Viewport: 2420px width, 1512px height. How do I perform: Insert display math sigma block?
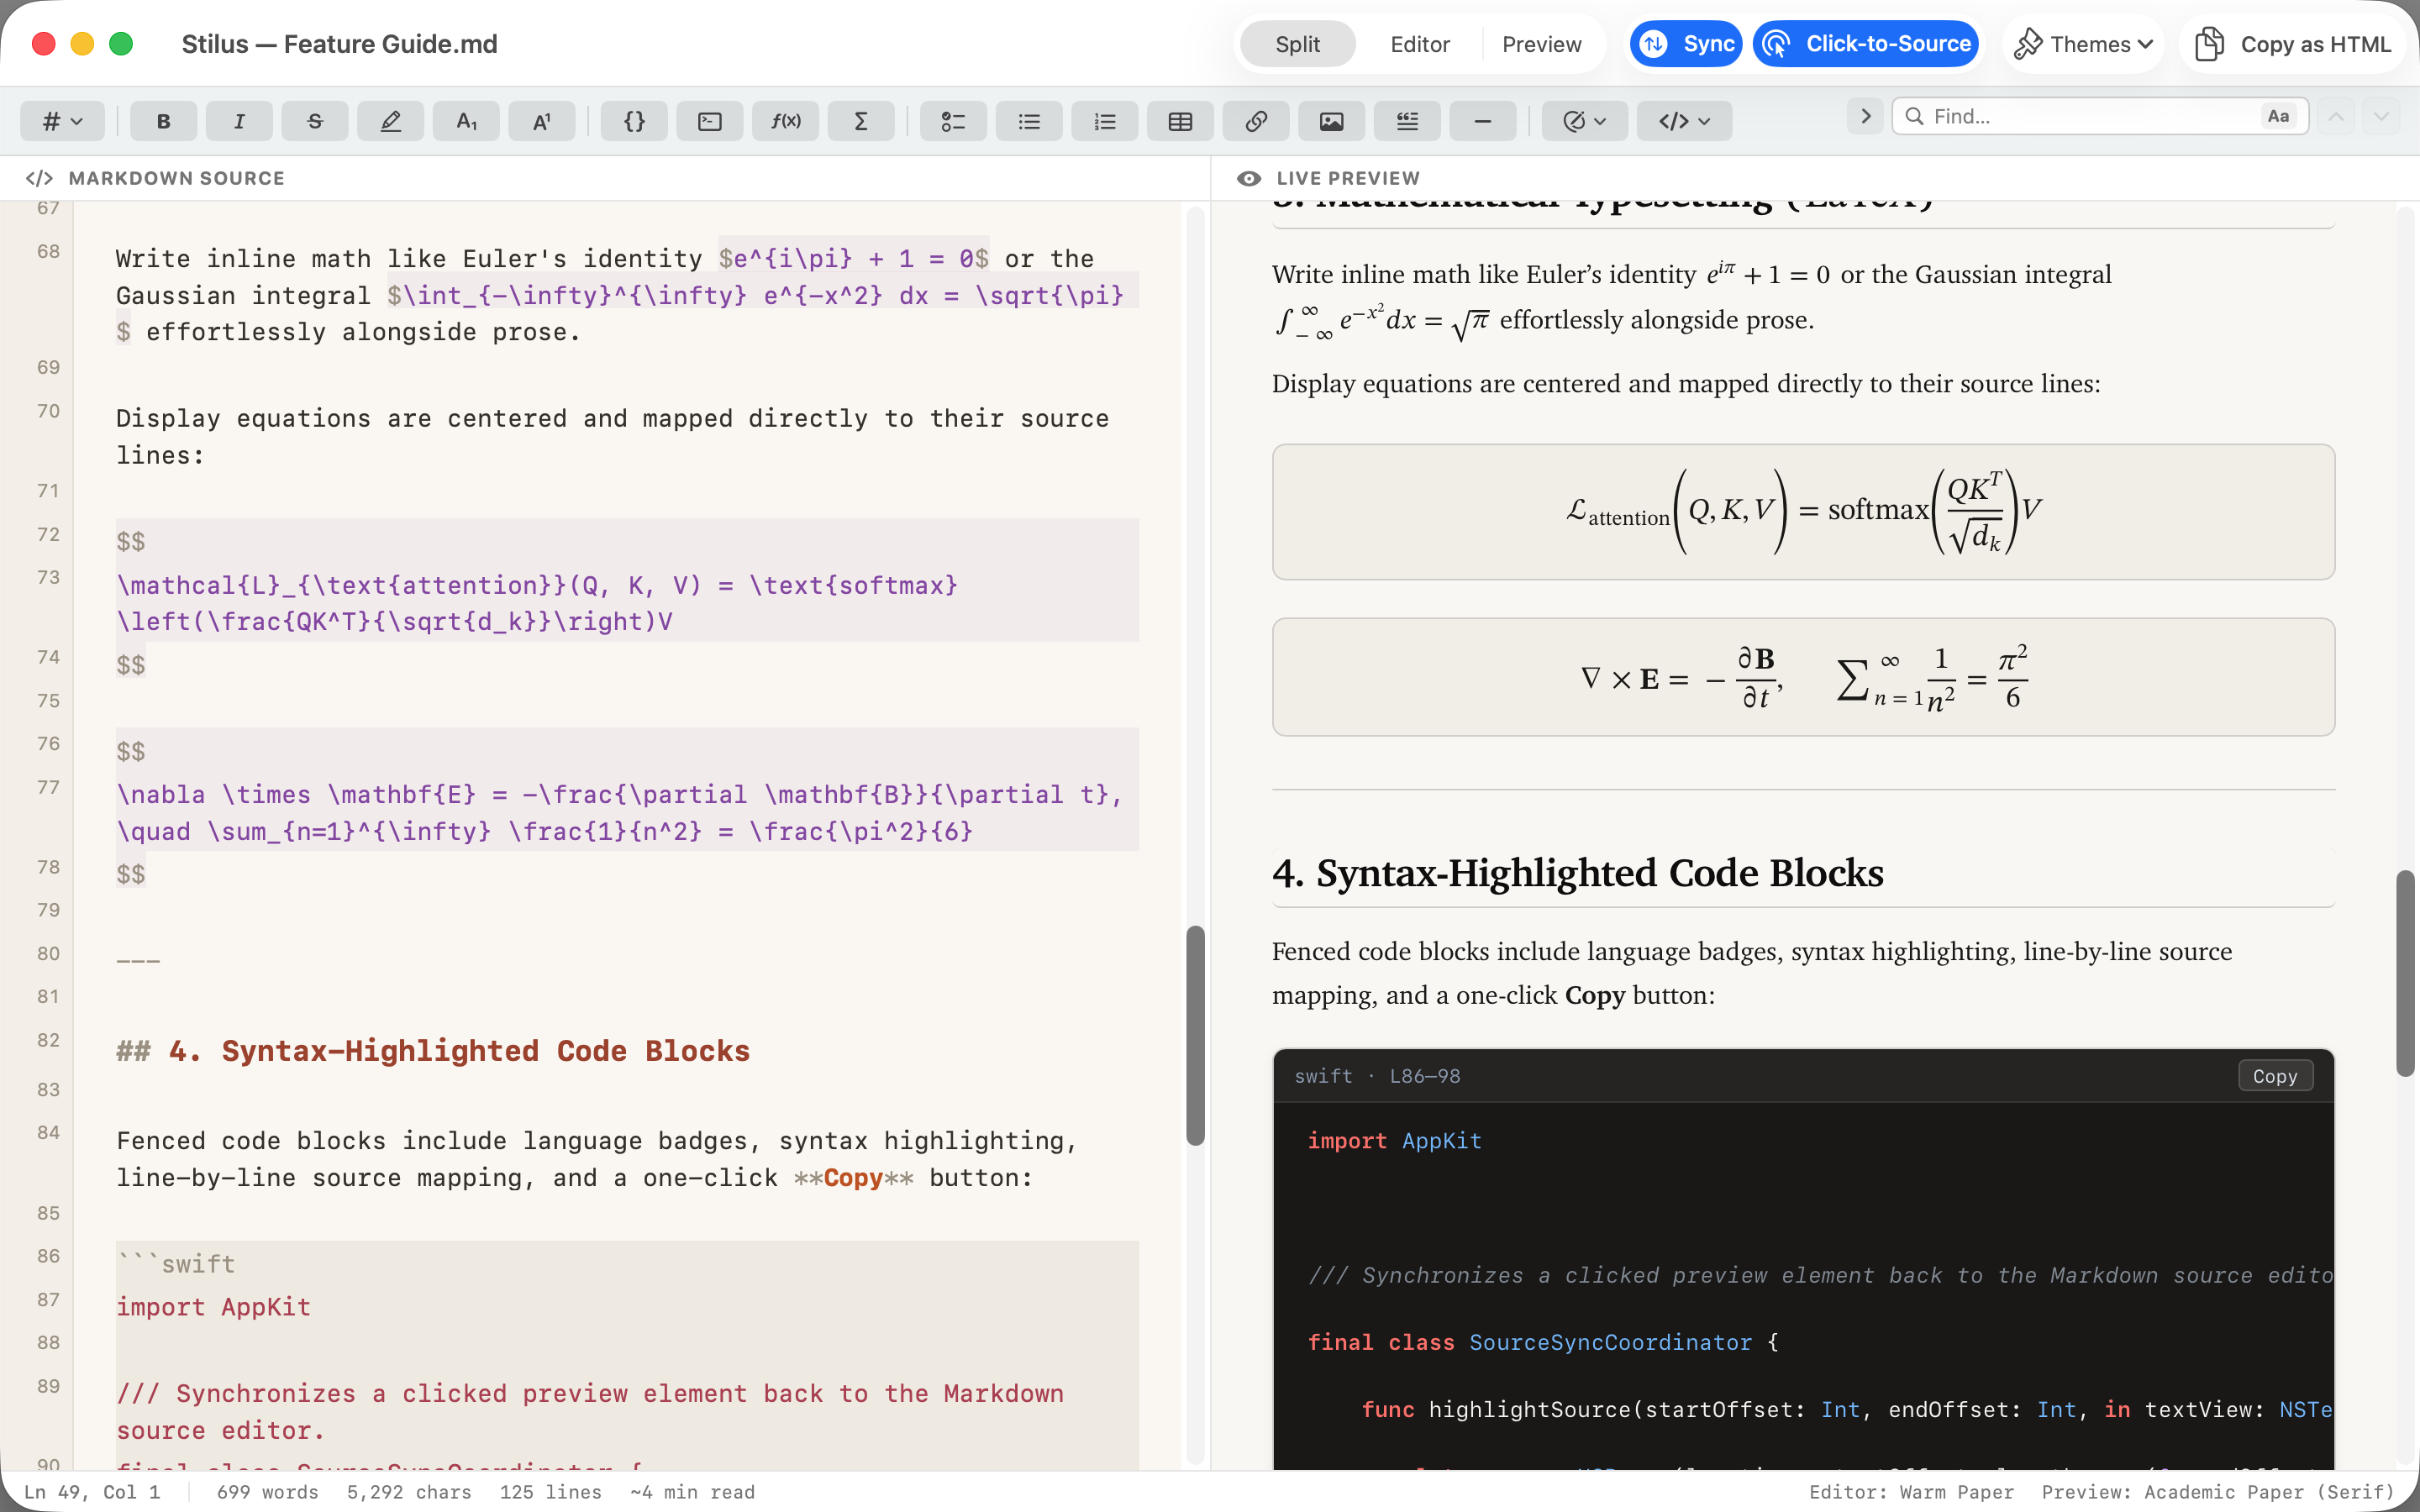click(861, 121)
